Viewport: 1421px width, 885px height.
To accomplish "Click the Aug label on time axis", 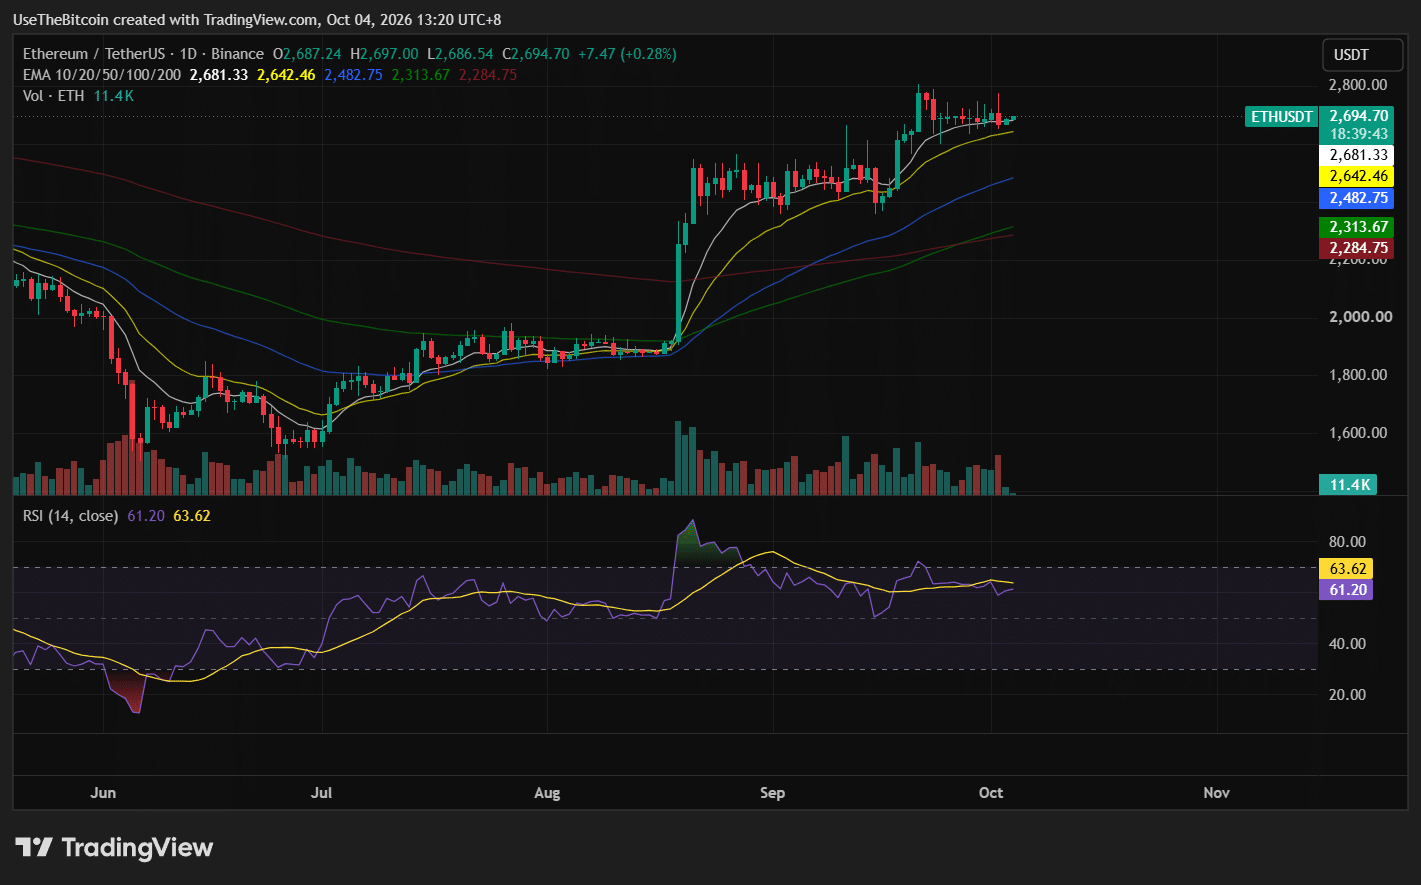I will point(547,793).
